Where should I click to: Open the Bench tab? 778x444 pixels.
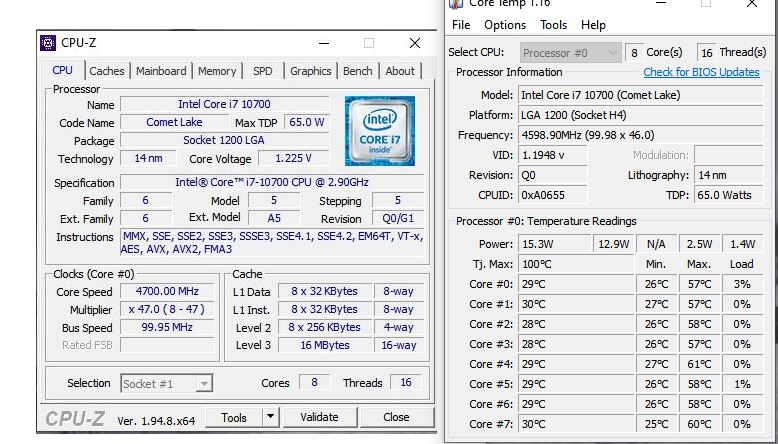[358, 71]
